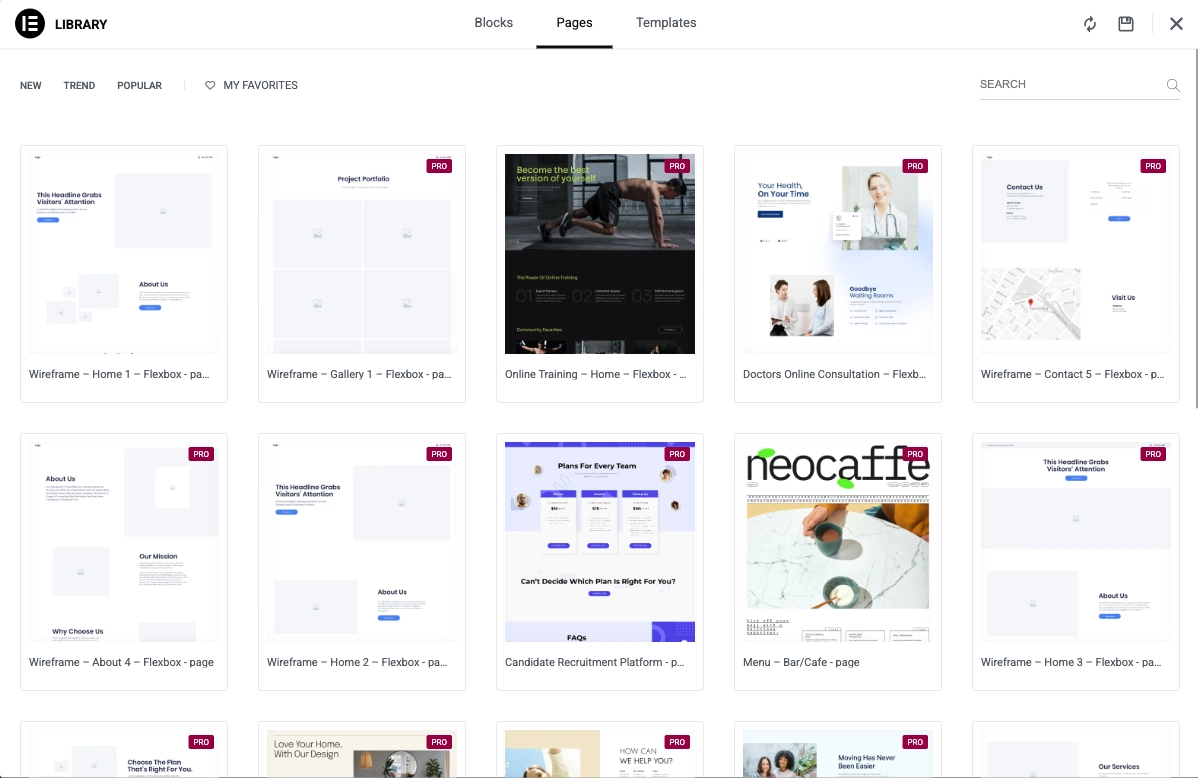Viewport: 1198px width, 778px height.
Task: Select the Pages tab
Action: pos(574,23)
